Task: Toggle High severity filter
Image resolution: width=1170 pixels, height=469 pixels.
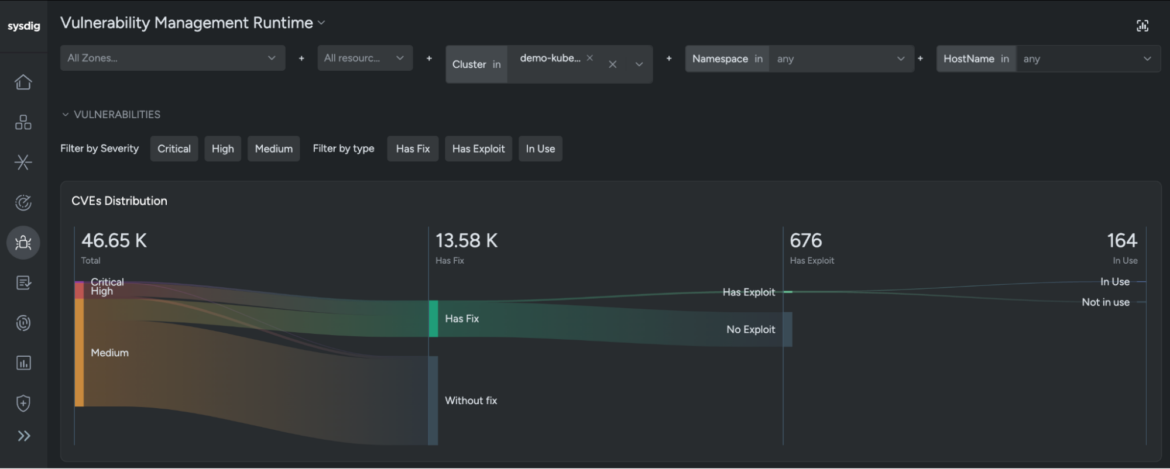Action: (222, 148)
